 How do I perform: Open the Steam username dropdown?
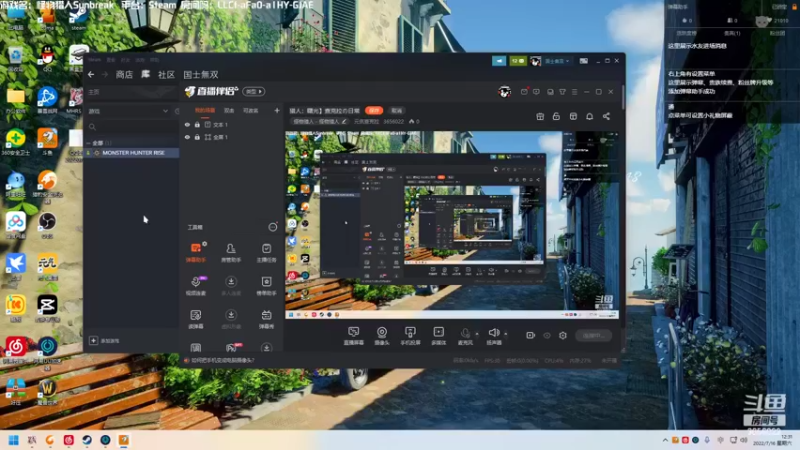click(x=557, y=61)
